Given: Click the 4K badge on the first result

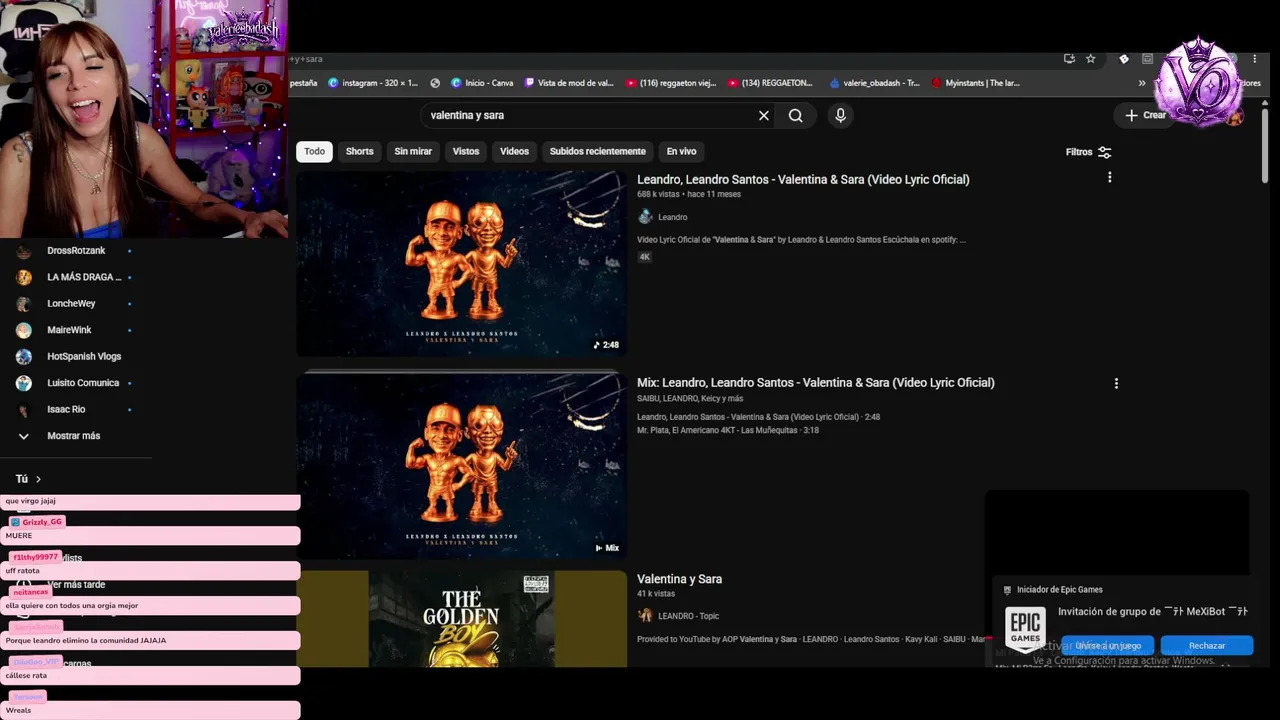Looking at the screenshot, I should (x=645, y=257).
